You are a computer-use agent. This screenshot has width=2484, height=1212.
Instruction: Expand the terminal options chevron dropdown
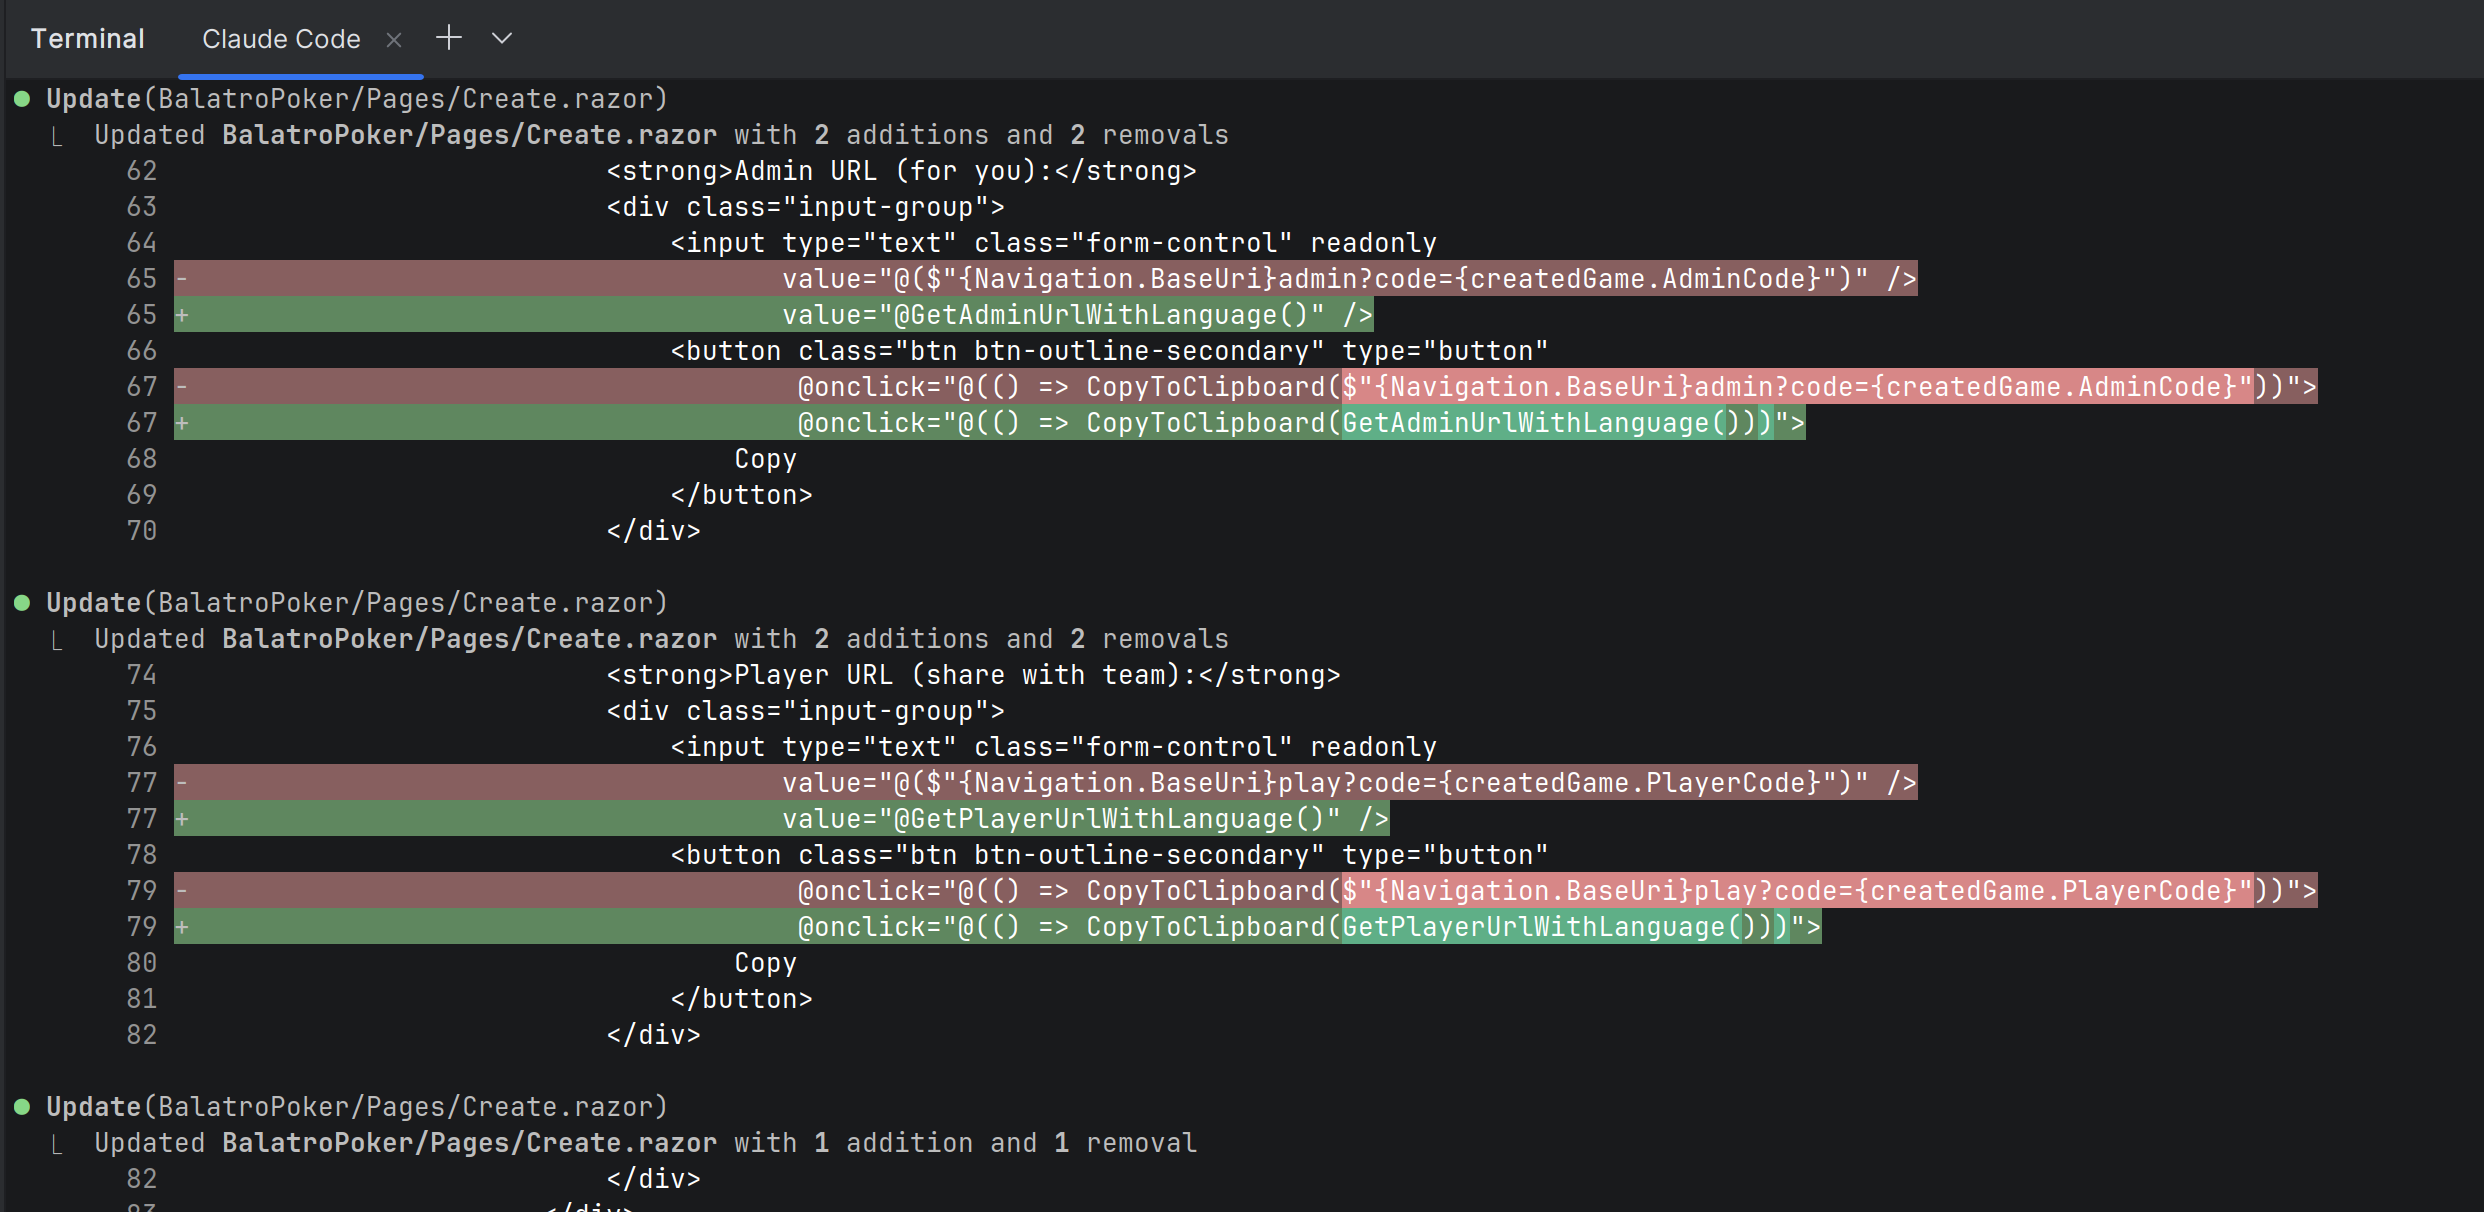(x=502, y=38)
